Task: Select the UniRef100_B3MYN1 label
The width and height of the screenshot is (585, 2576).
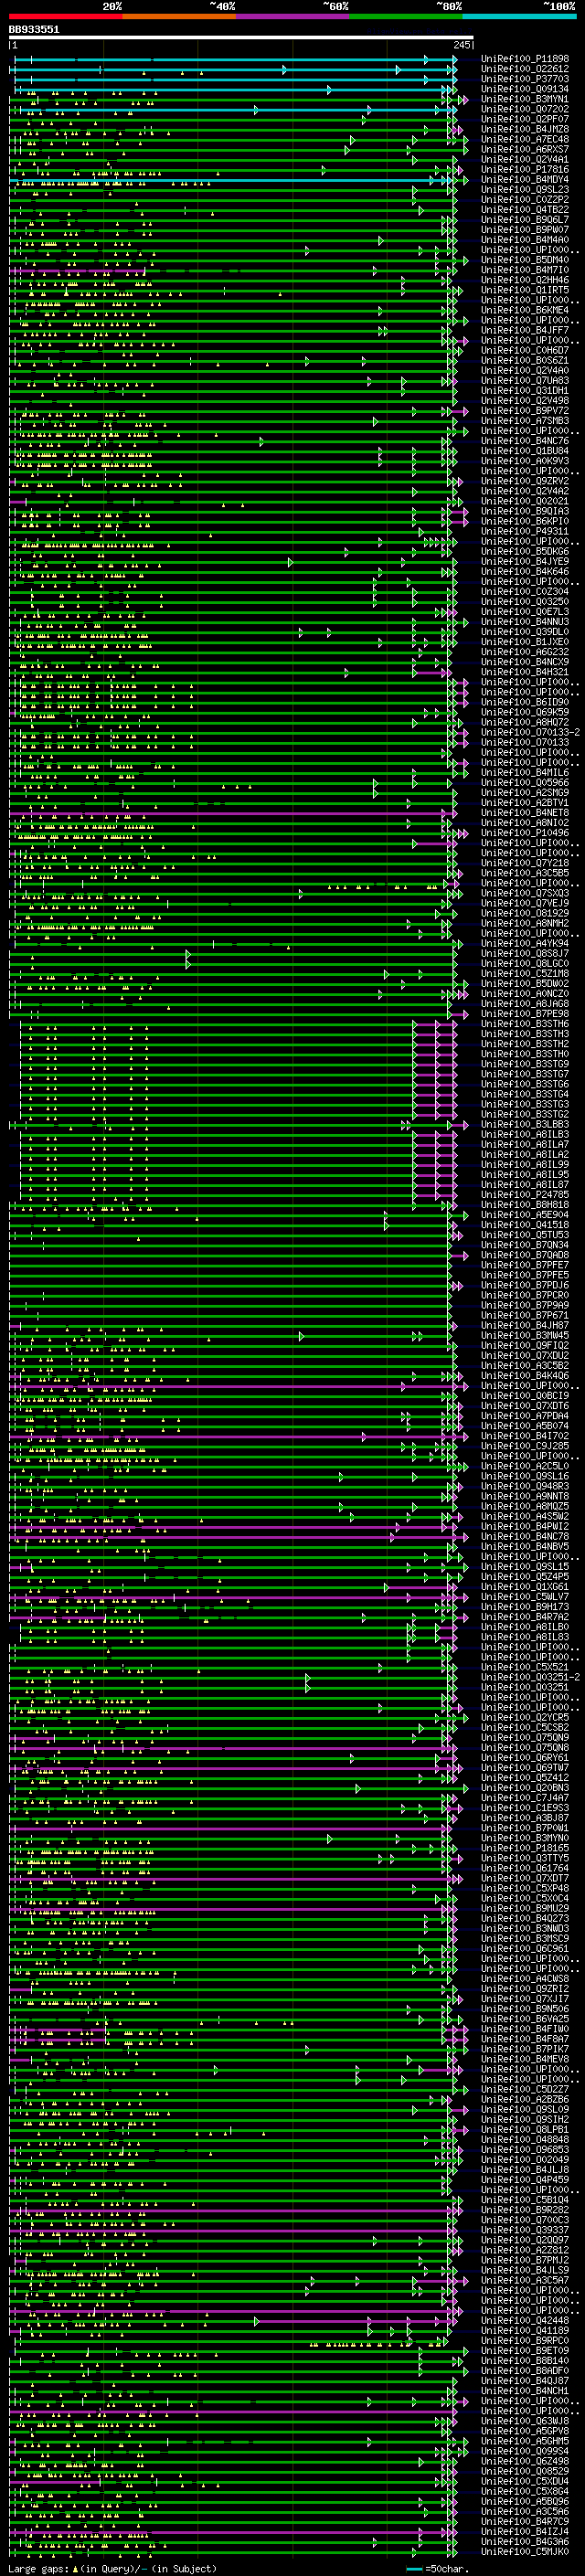Action: [x=525, y=99]
